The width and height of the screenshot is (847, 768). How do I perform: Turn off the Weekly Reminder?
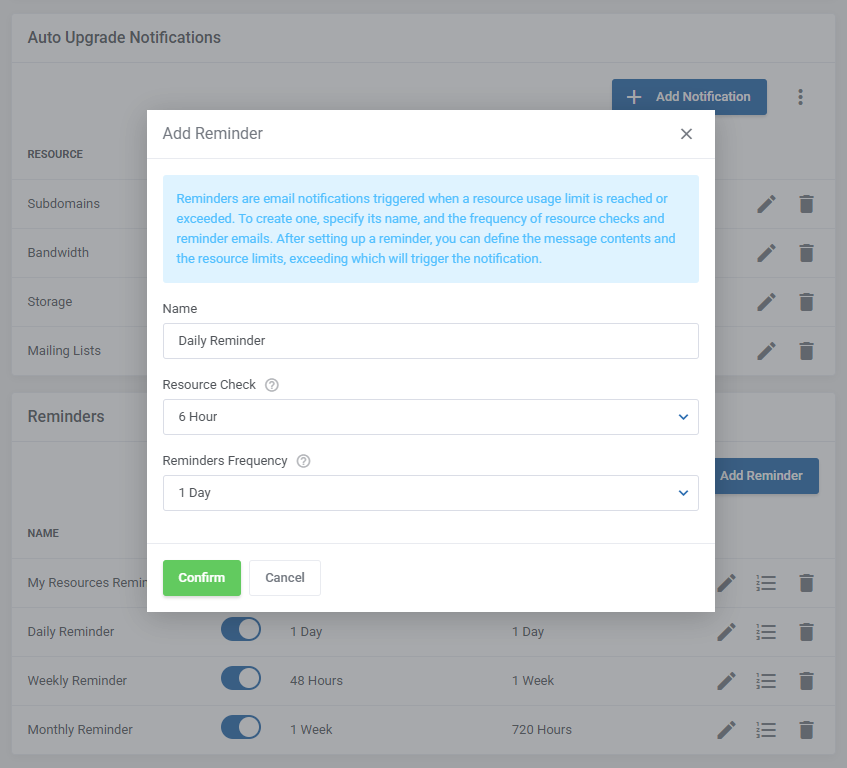(240, 678)
